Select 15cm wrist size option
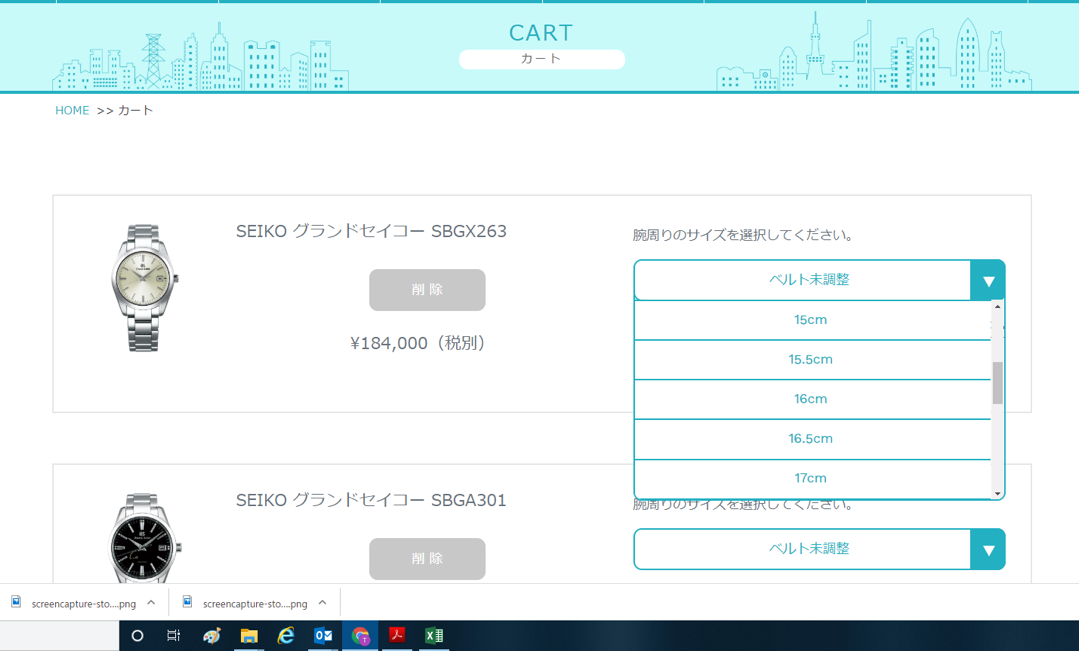Image resolution: width=1079 pixels, height=651 pixels. point(810,320)
